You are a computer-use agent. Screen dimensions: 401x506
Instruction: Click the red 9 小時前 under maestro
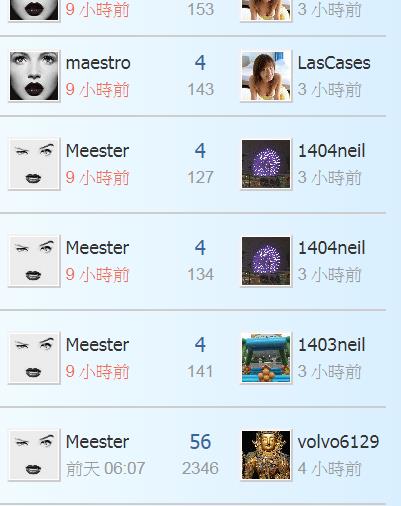pyautogui.click(x=97, y=90)
